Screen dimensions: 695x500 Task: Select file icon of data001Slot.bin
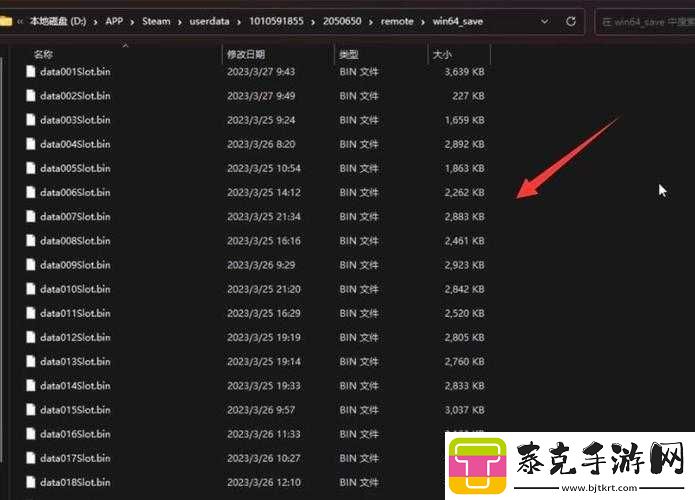pyautogui.click(x=31, y=71)
